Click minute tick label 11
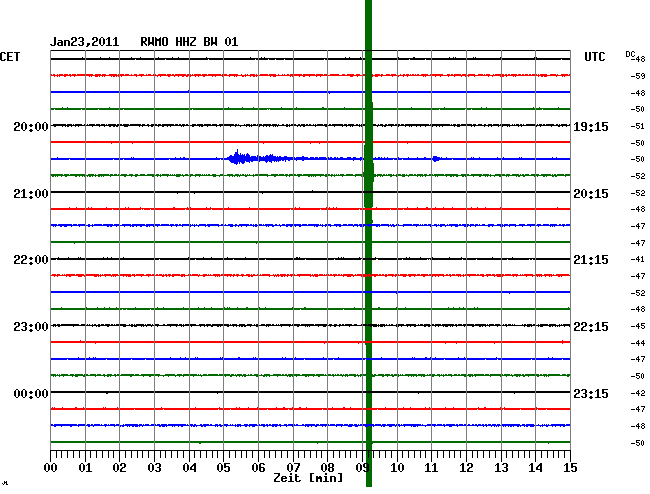This screenshot has width=650, height=494. pyautogui.click(x=432, y=468)
